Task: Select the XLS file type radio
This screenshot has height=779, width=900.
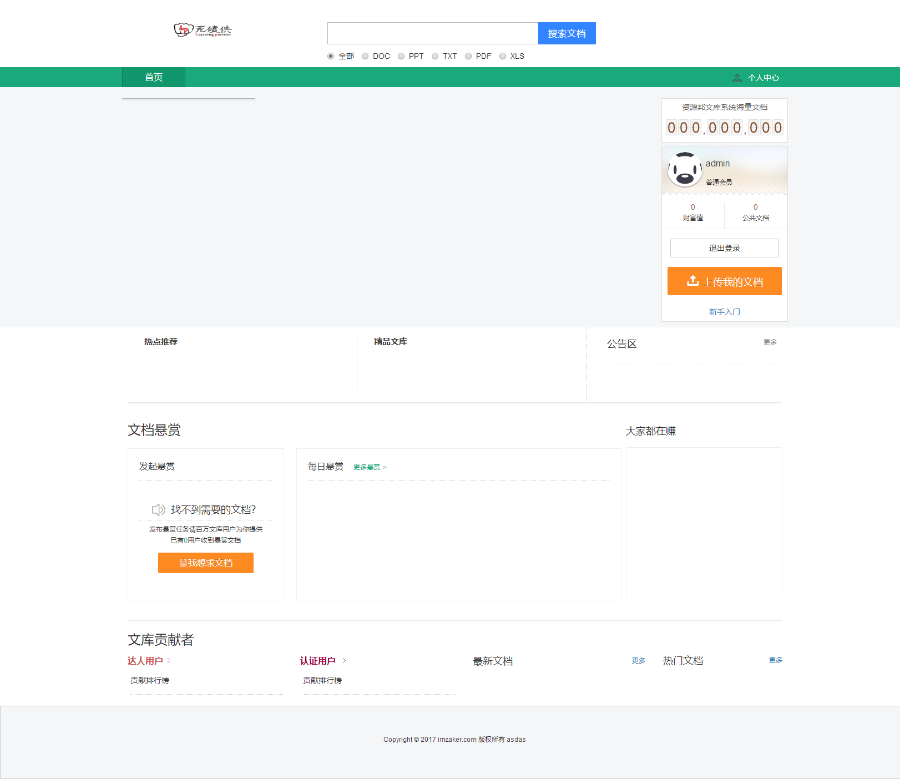Action: (503, 56)
